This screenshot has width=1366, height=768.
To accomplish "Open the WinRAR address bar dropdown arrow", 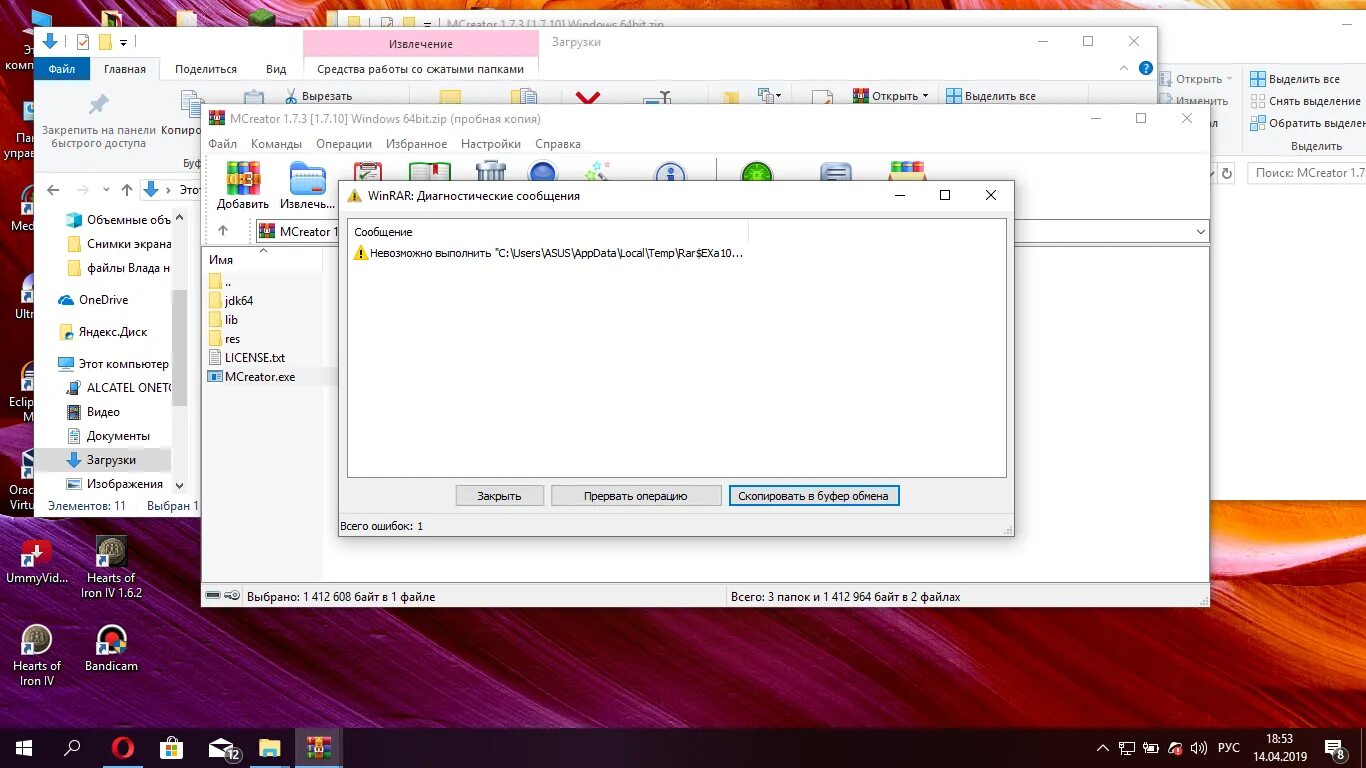I will point(1200,231).
